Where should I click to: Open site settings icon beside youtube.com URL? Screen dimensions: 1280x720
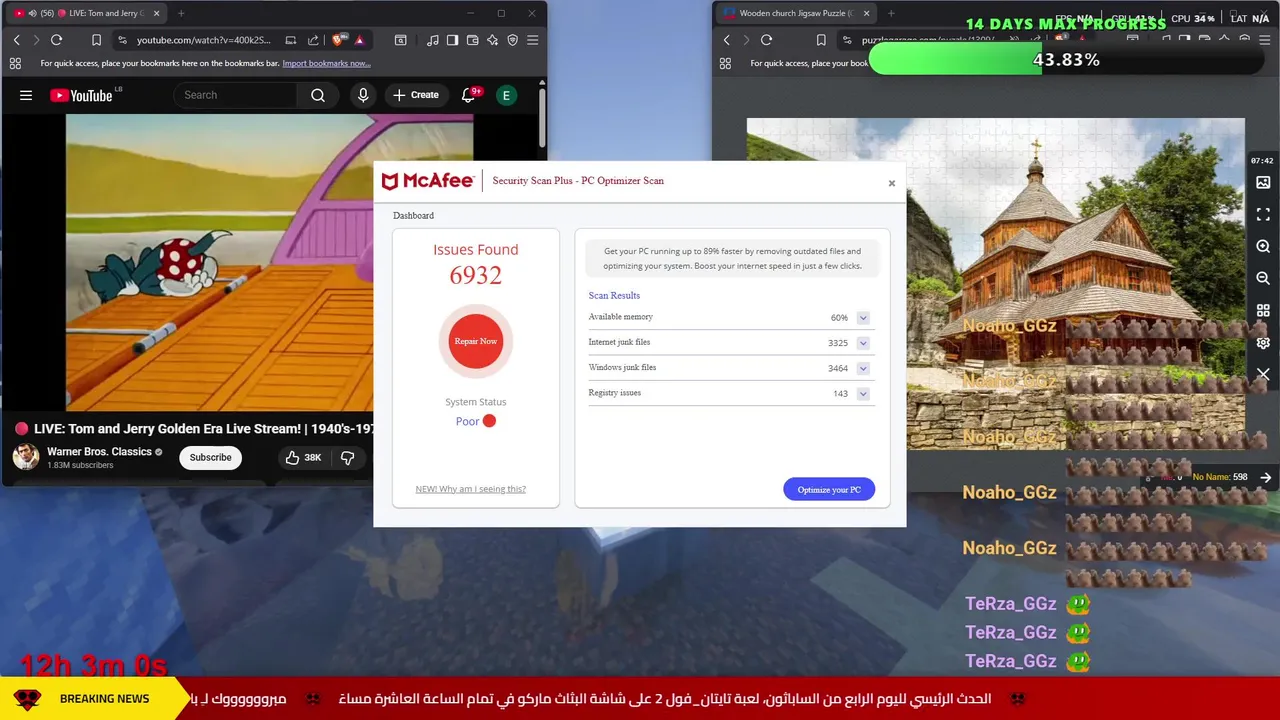coord(121,40)
